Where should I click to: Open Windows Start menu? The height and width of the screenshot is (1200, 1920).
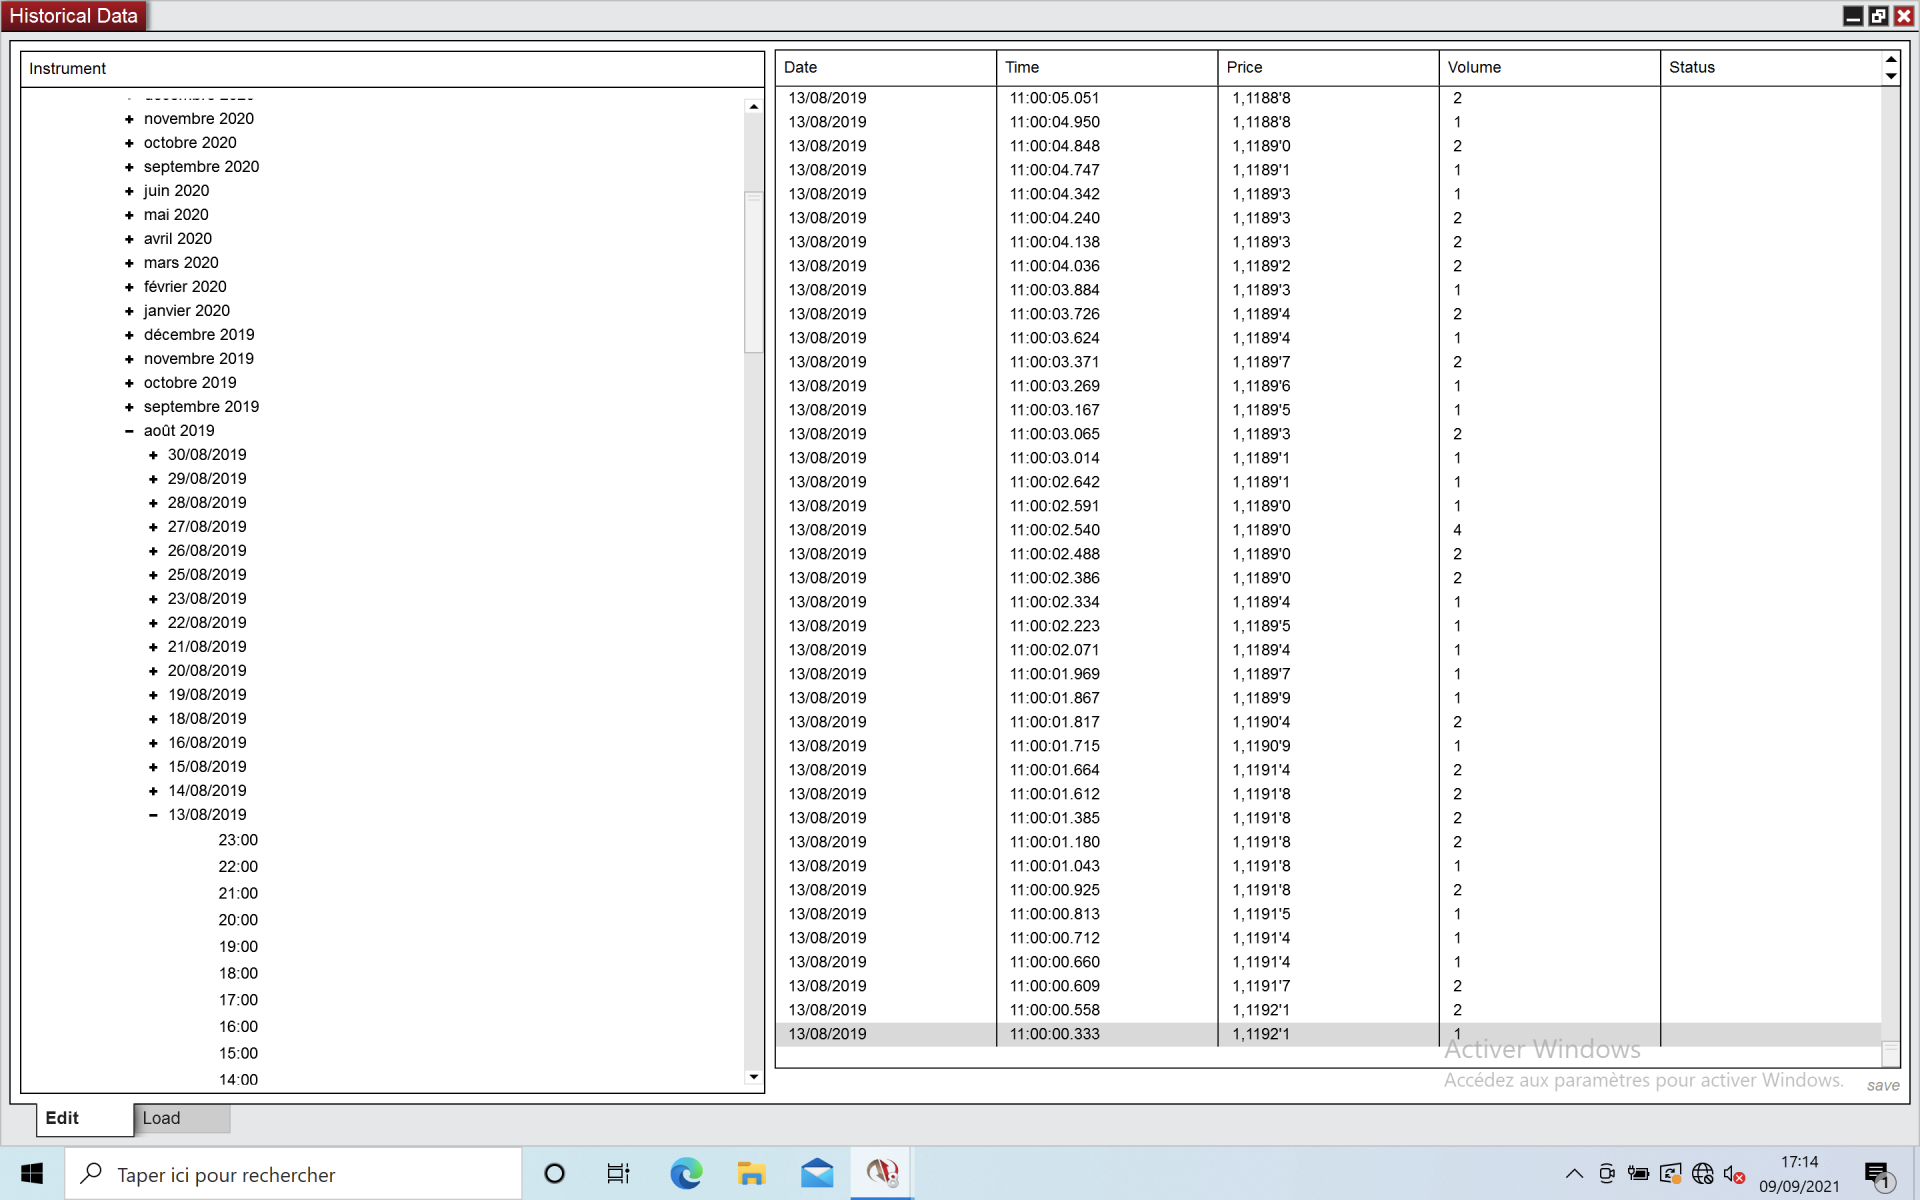[32, 1173]
